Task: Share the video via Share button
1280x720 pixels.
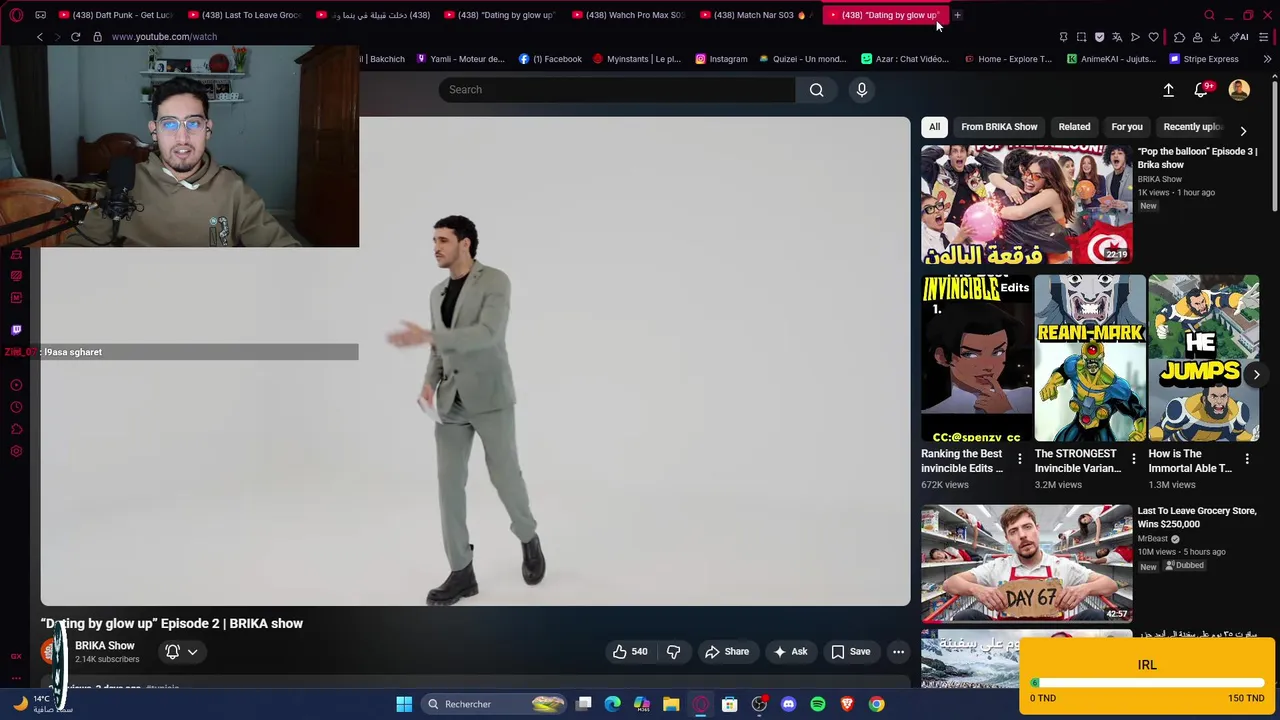Action: point(726,652)
